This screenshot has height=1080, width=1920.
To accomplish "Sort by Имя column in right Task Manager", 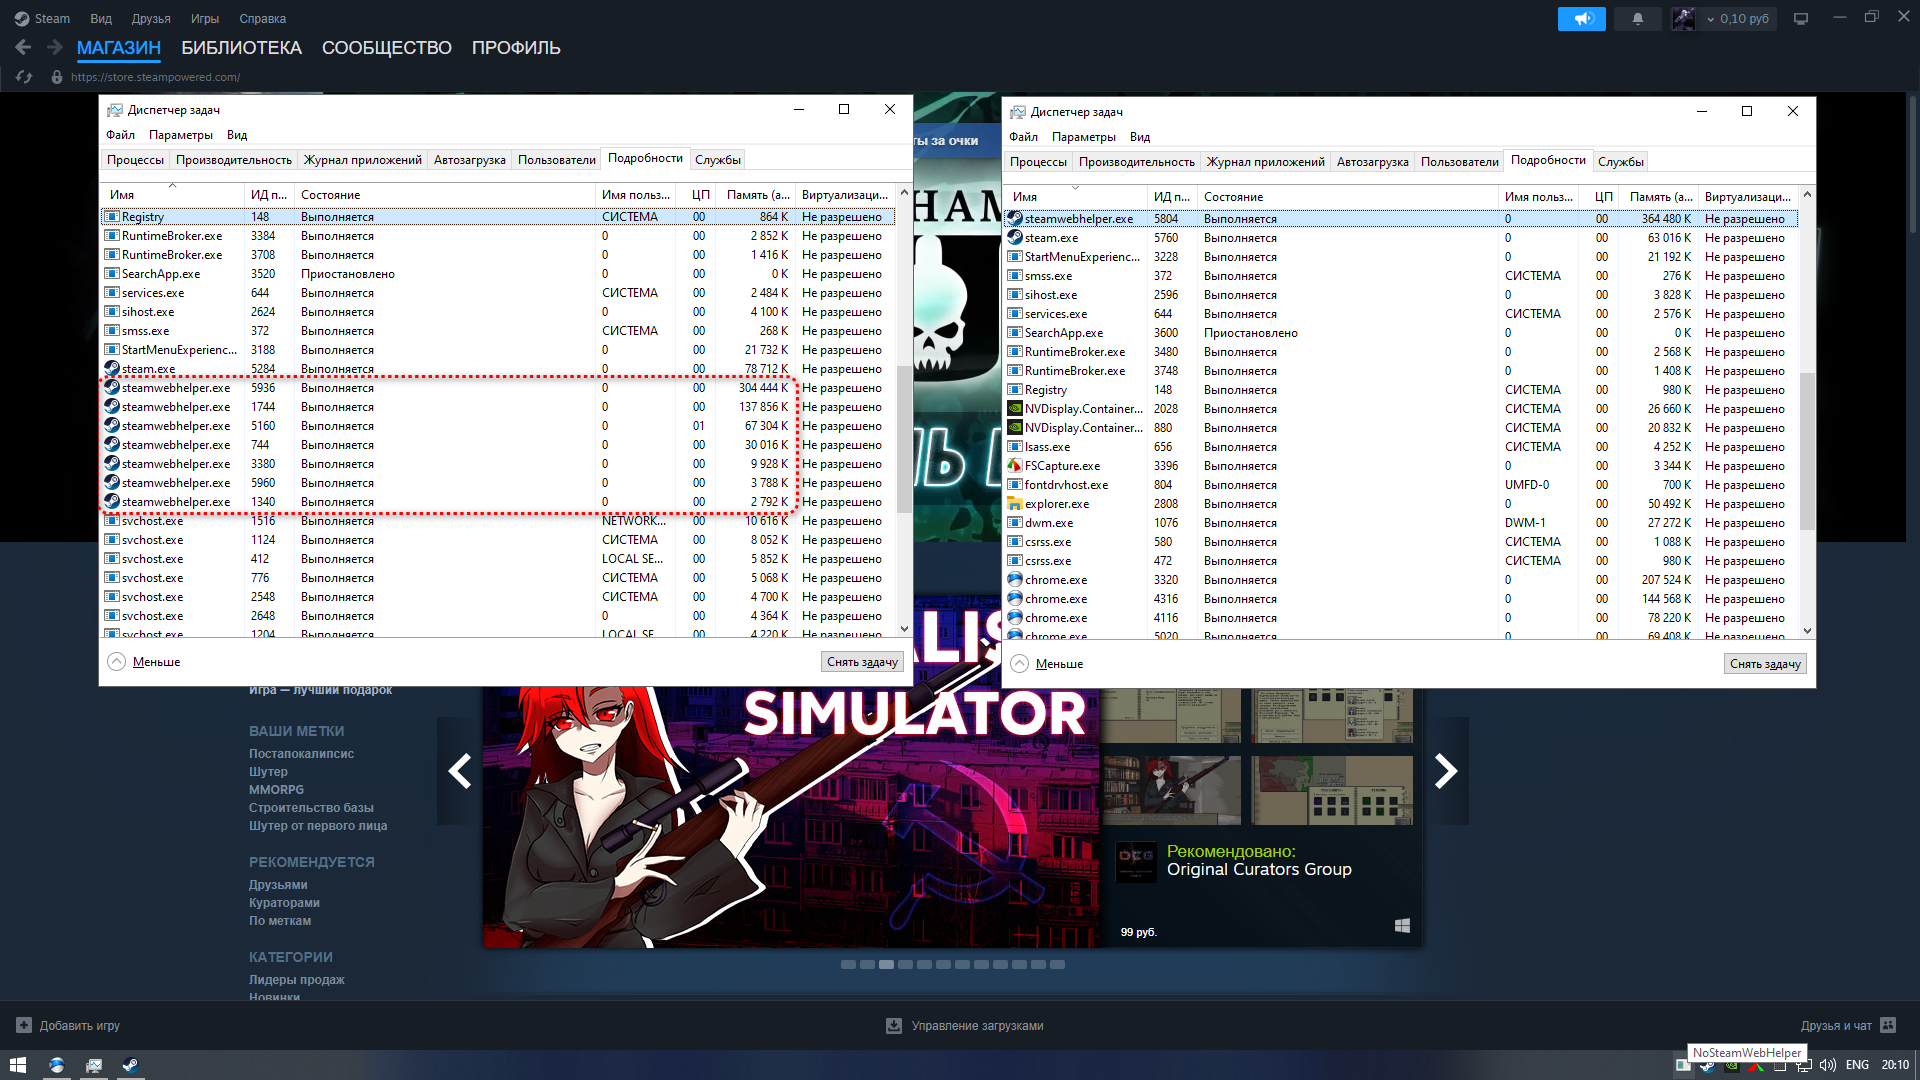I will (1075, 196).
